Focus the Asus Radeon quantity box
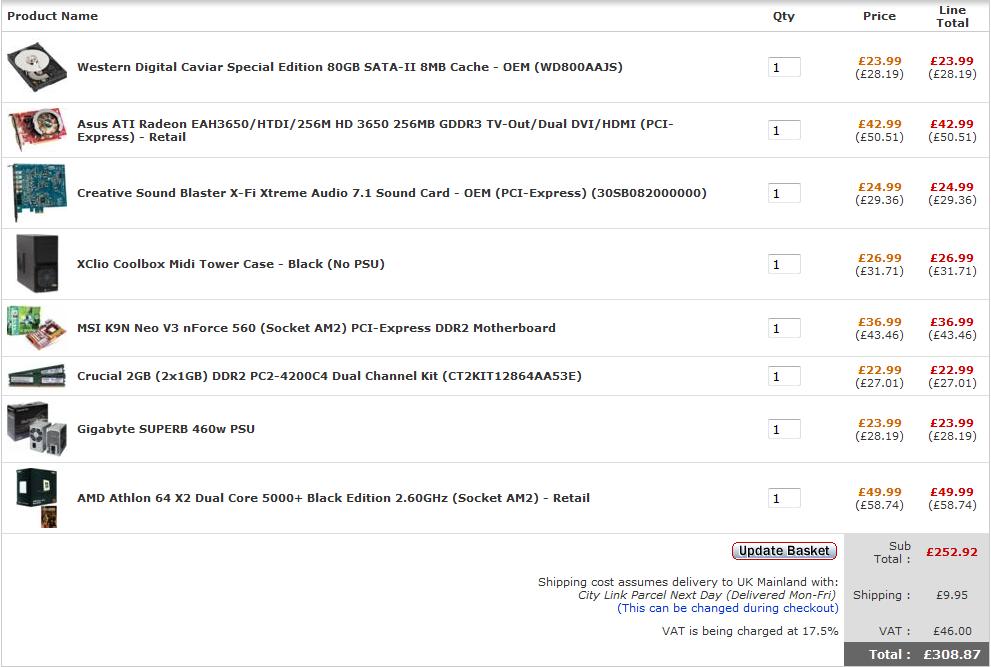This screenshot has height=667, width=991. coord(784,130)
